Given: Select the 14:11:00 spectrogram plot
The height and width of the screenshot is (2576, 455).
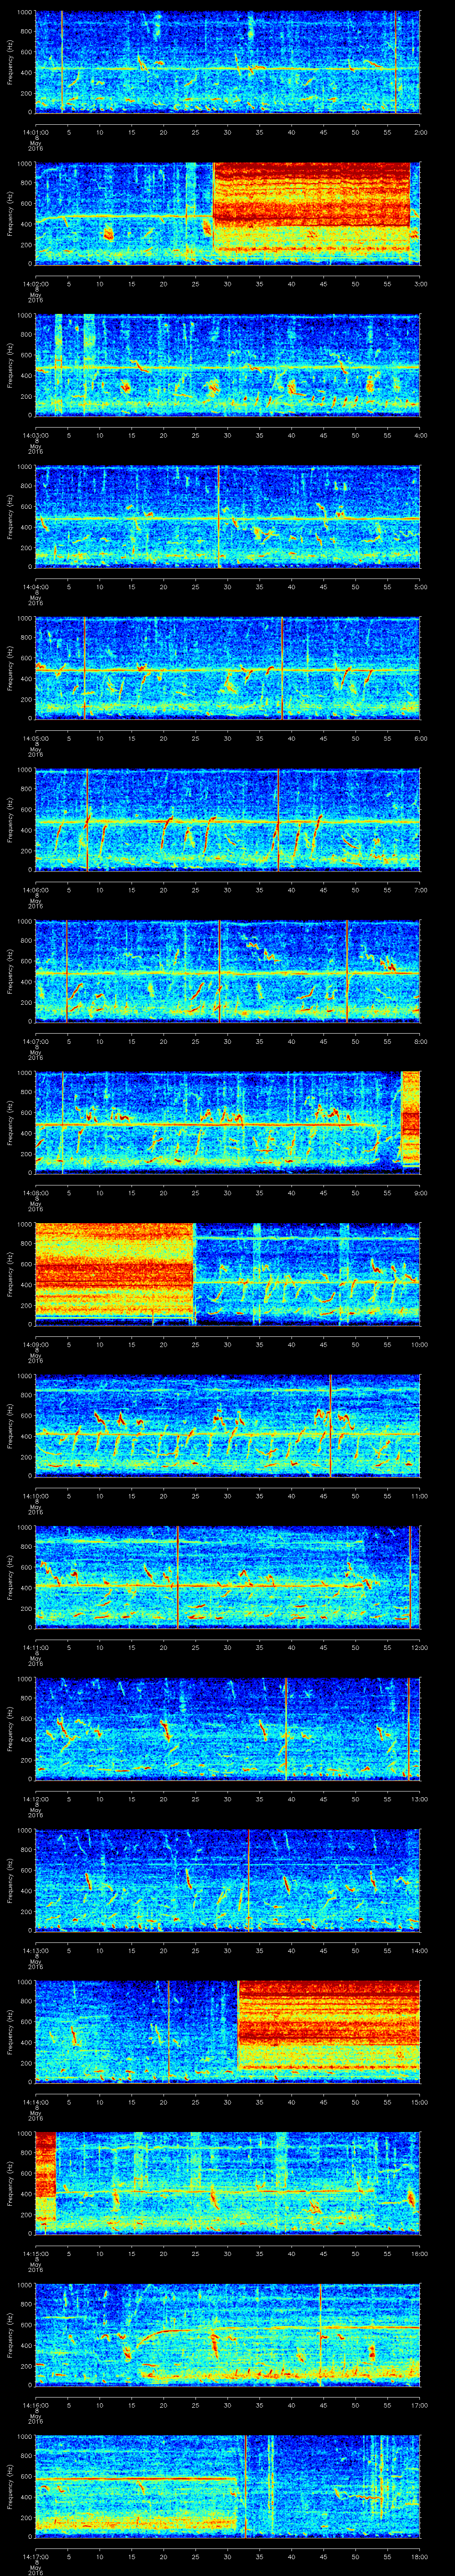Looking at the screenshot, I should 228,1577.
